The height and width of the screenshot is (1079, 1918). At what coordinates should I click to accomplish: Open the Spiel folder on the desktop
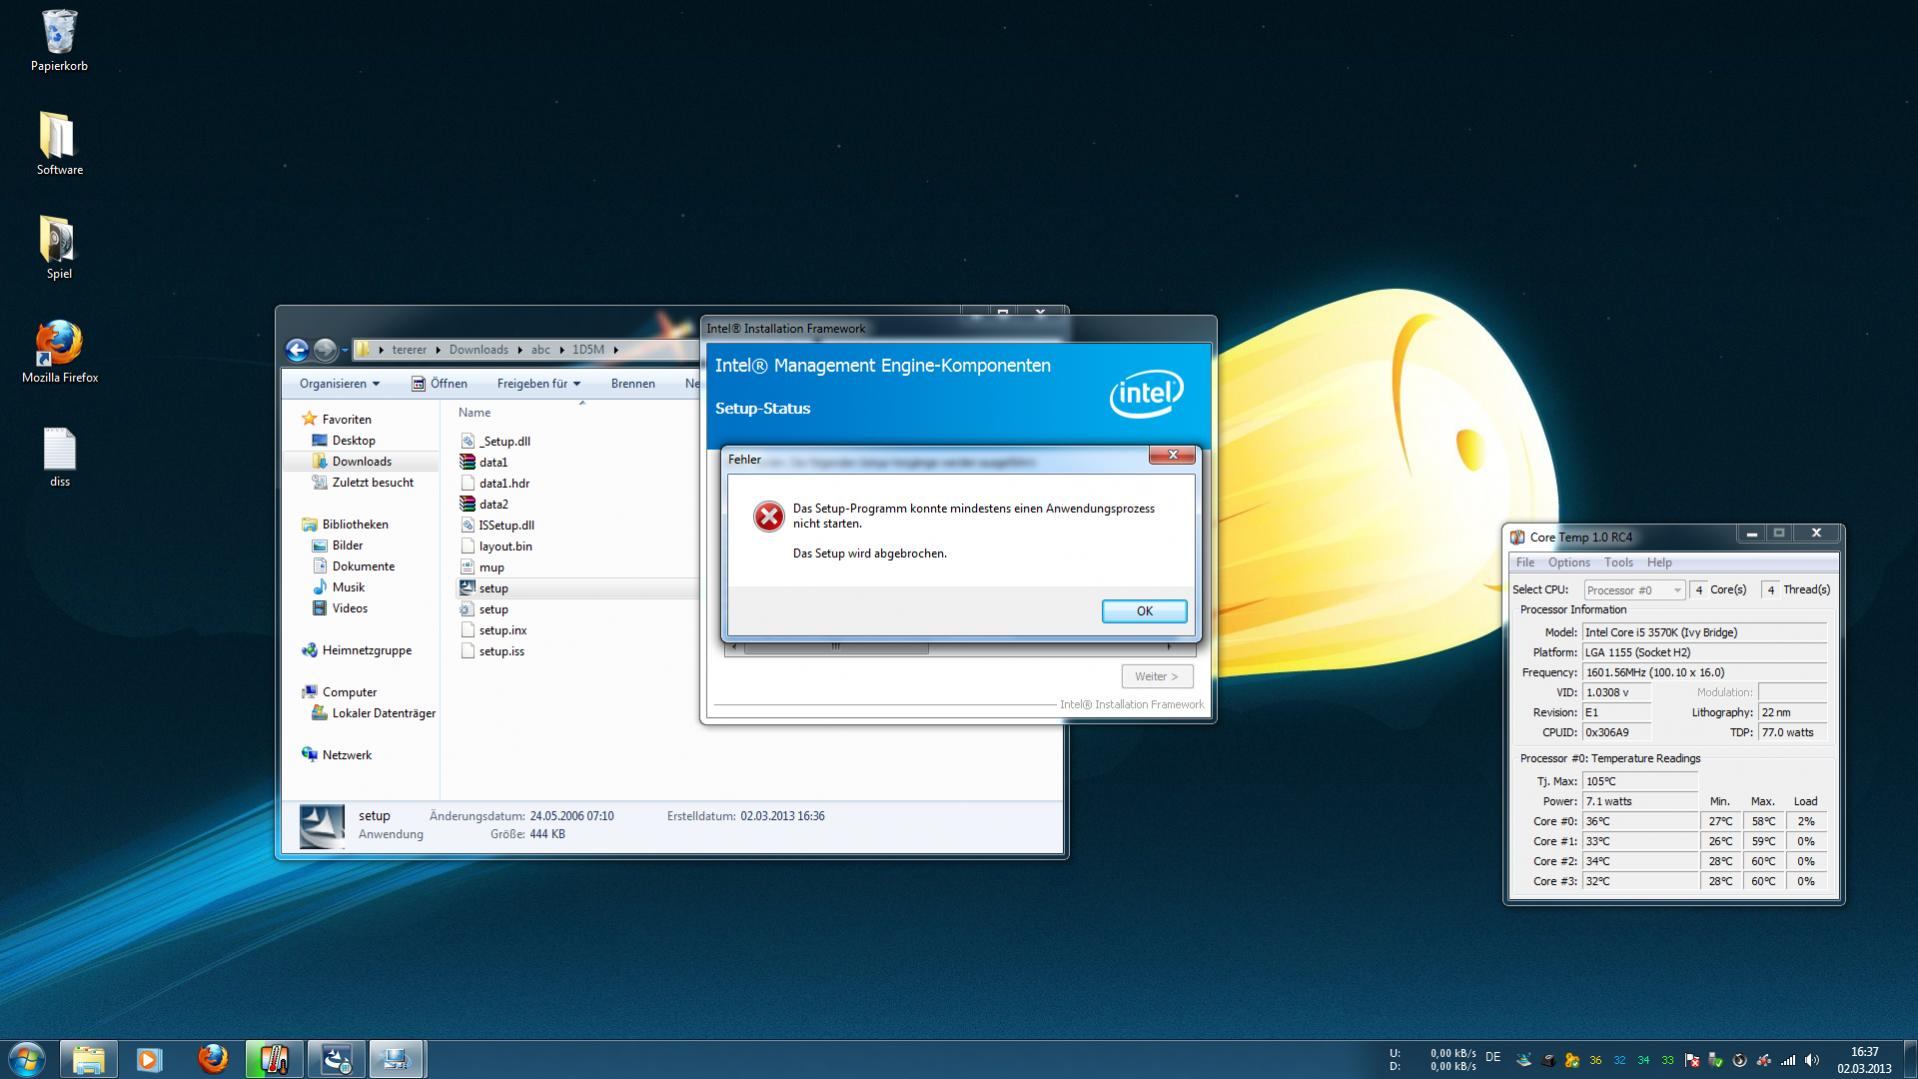pyautogui.click(x=59, y=248)
